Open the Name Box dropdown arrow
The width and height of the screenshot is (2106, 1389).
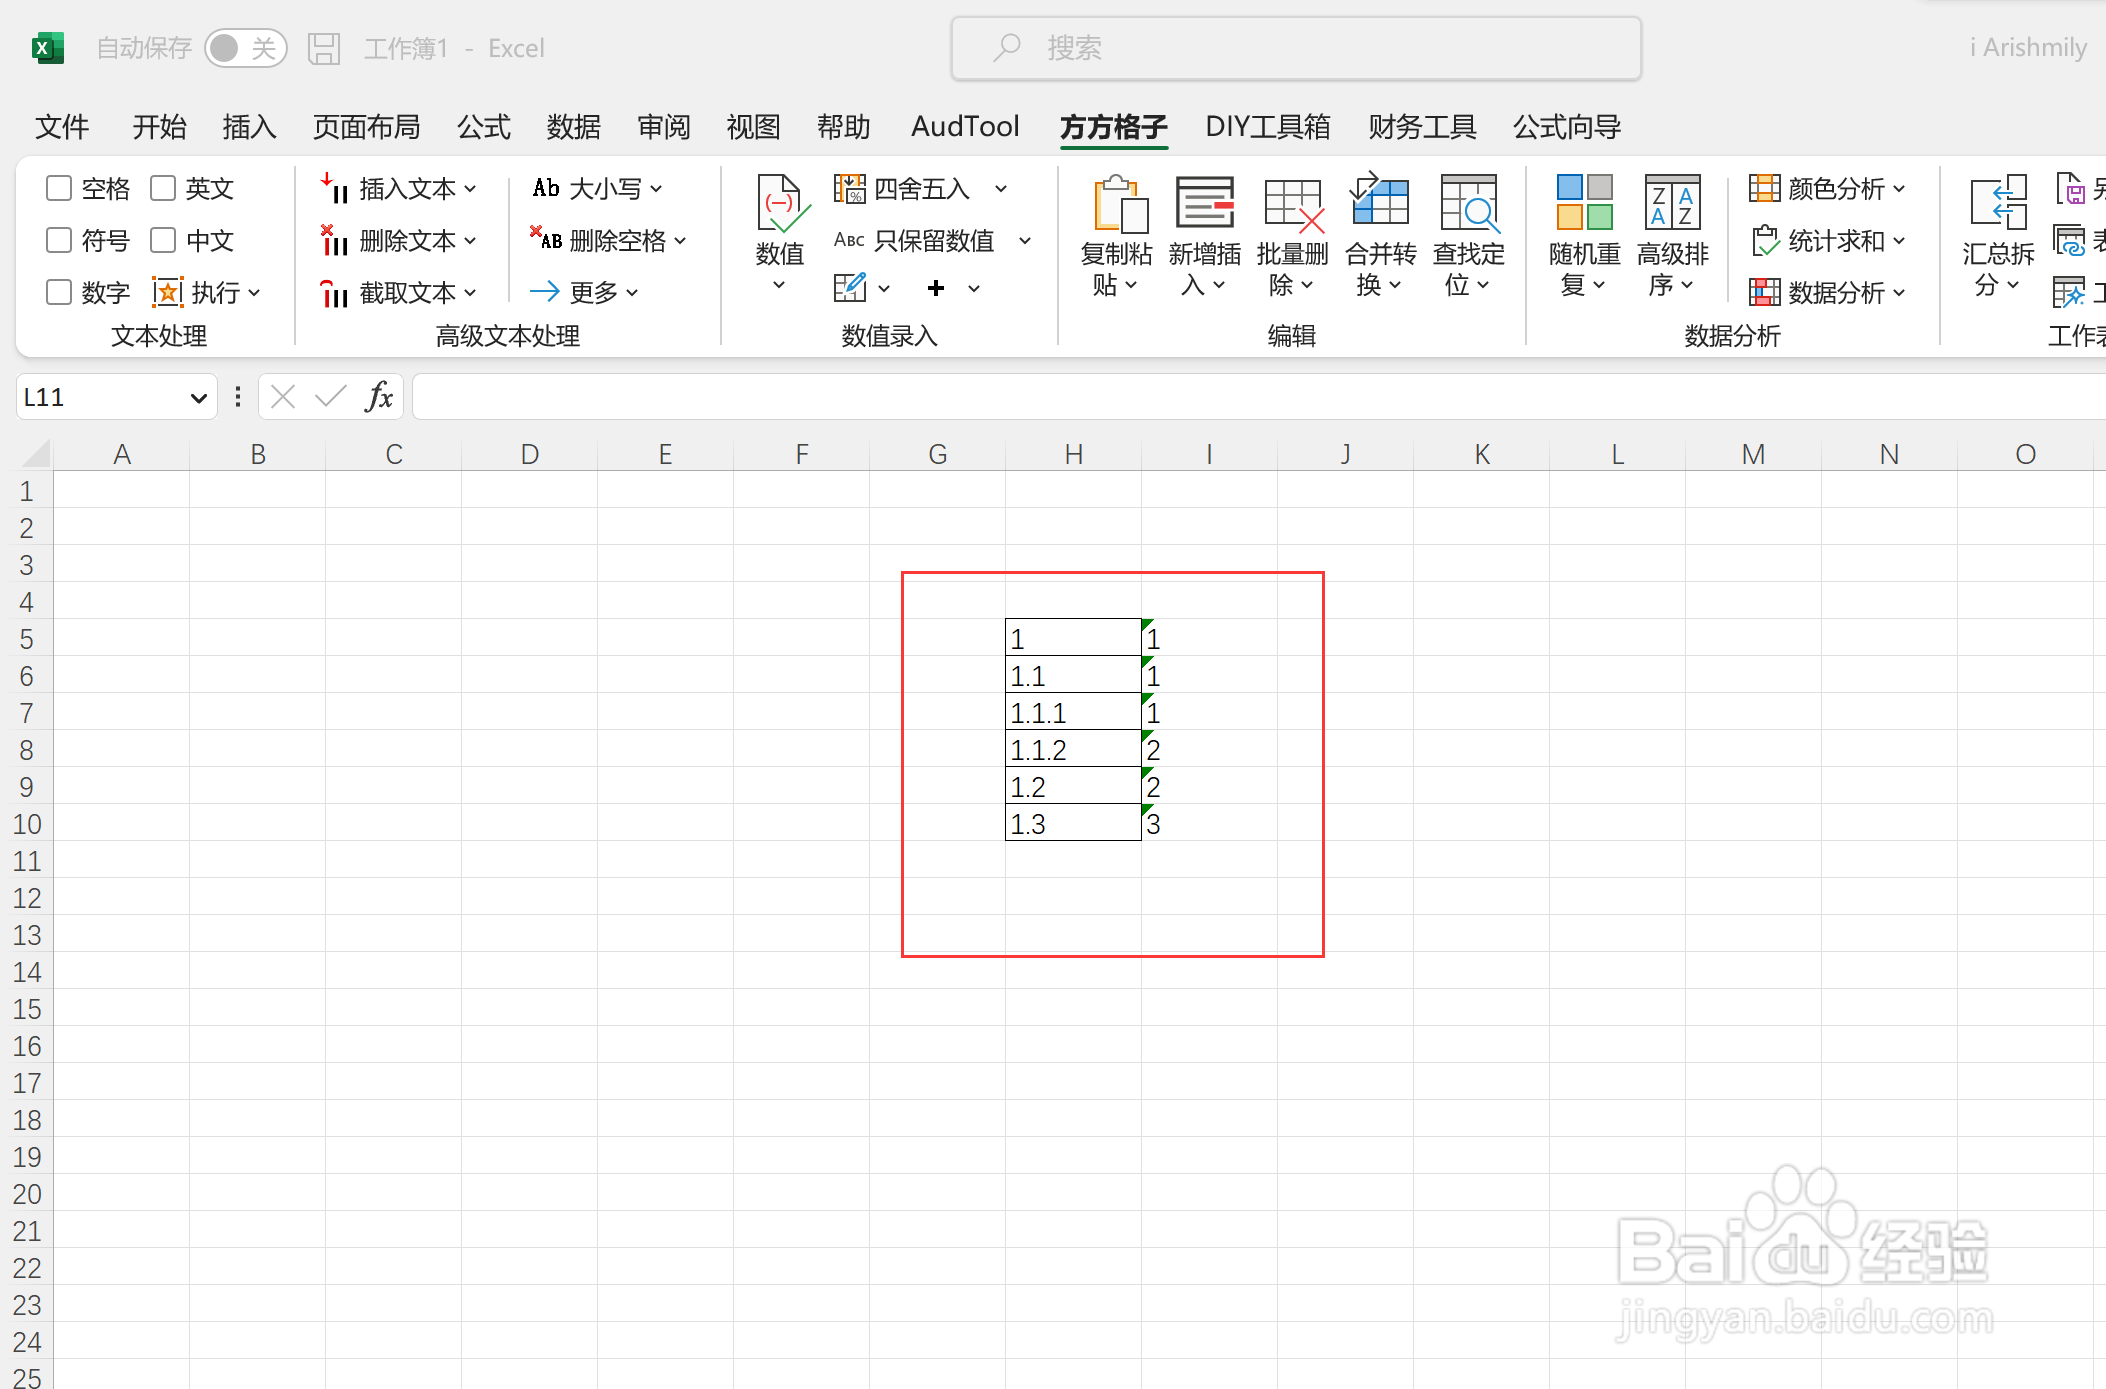click(x=198, y=398)
